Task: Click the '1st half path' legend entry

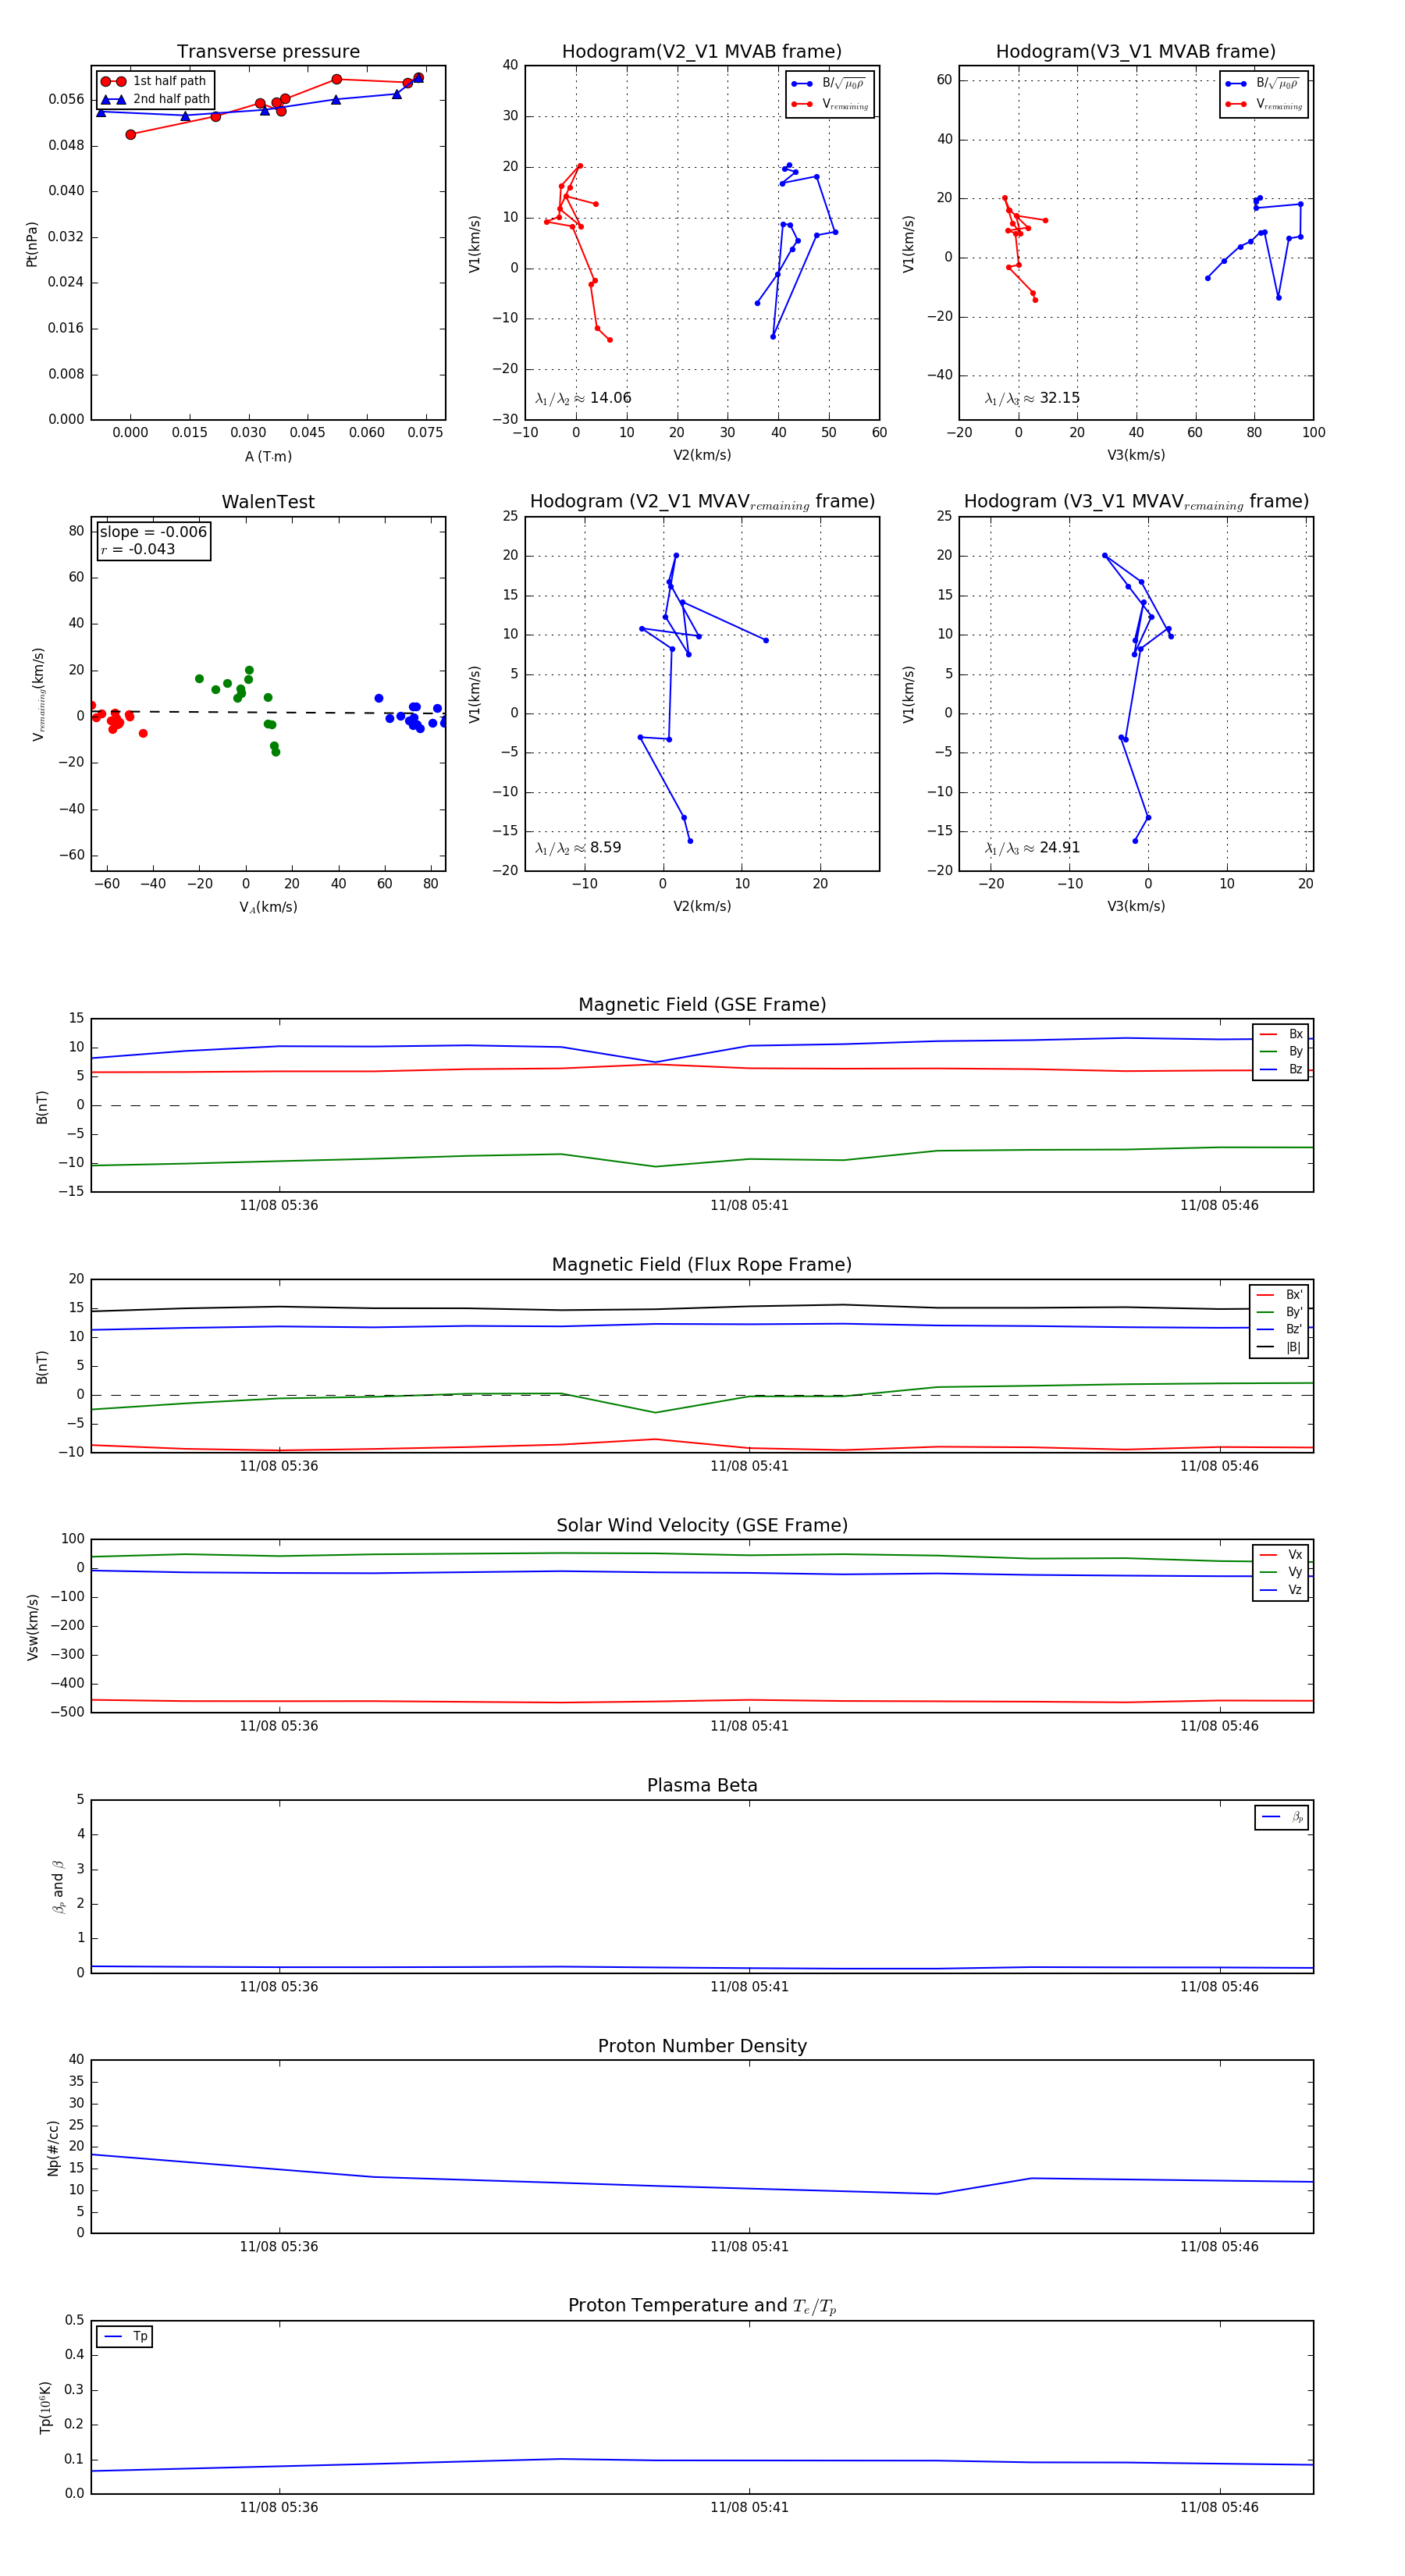Action: [155, 81]
